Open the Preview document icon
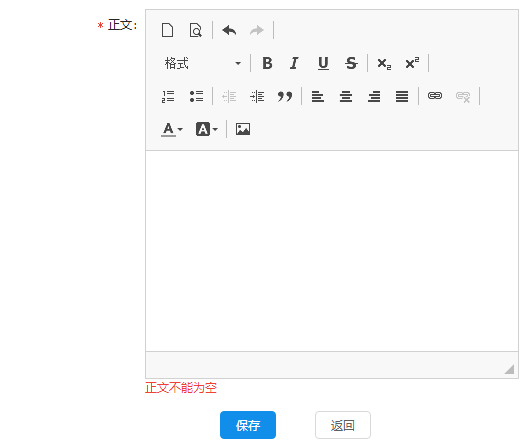Image resolution: width=529 pixels, height=446 pixels. pyautogui.click(x=195, y=30)
